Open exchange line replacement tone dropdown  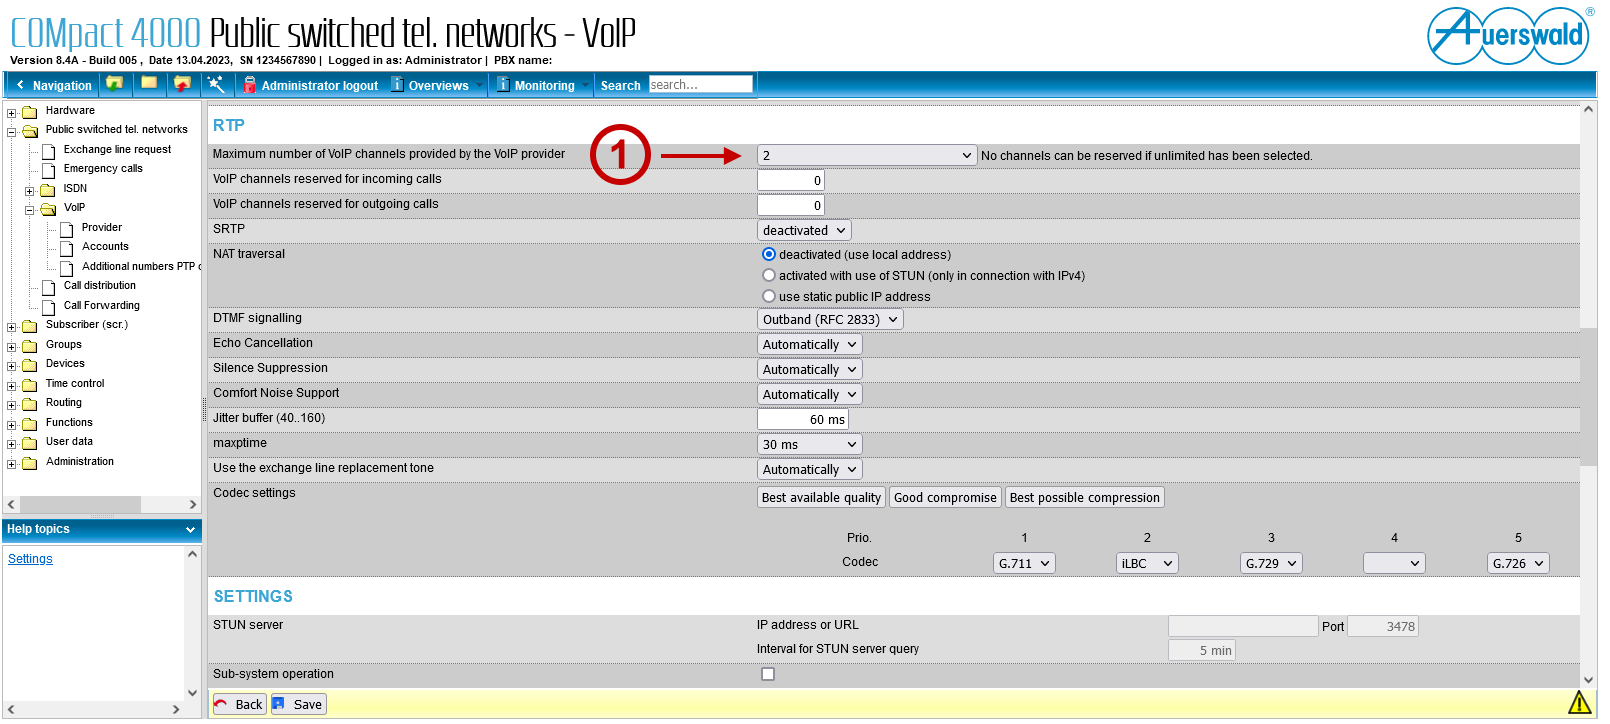(810, 469)
